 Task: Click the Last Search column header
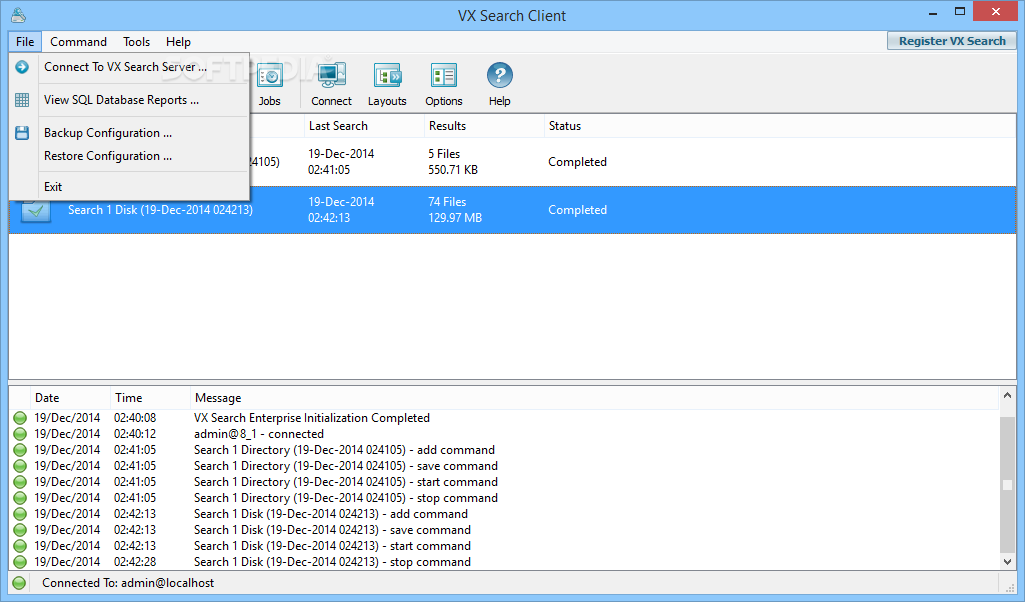pyautogui.click(x=364, y=126)
